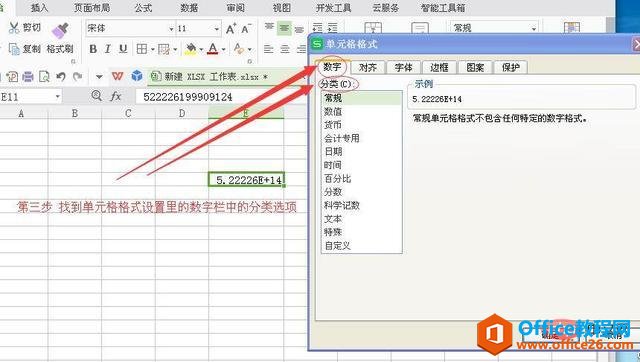
Task: Expand the 常规 number format combo box
Action: 533,29
